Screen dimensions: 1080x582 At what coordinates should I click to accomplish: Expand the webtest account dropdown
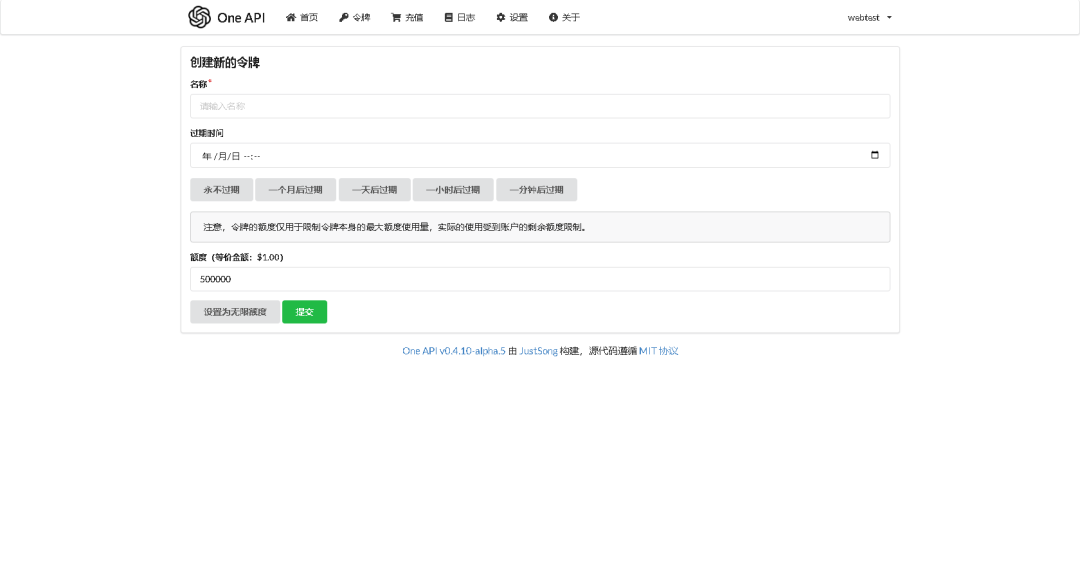point(868,17)
